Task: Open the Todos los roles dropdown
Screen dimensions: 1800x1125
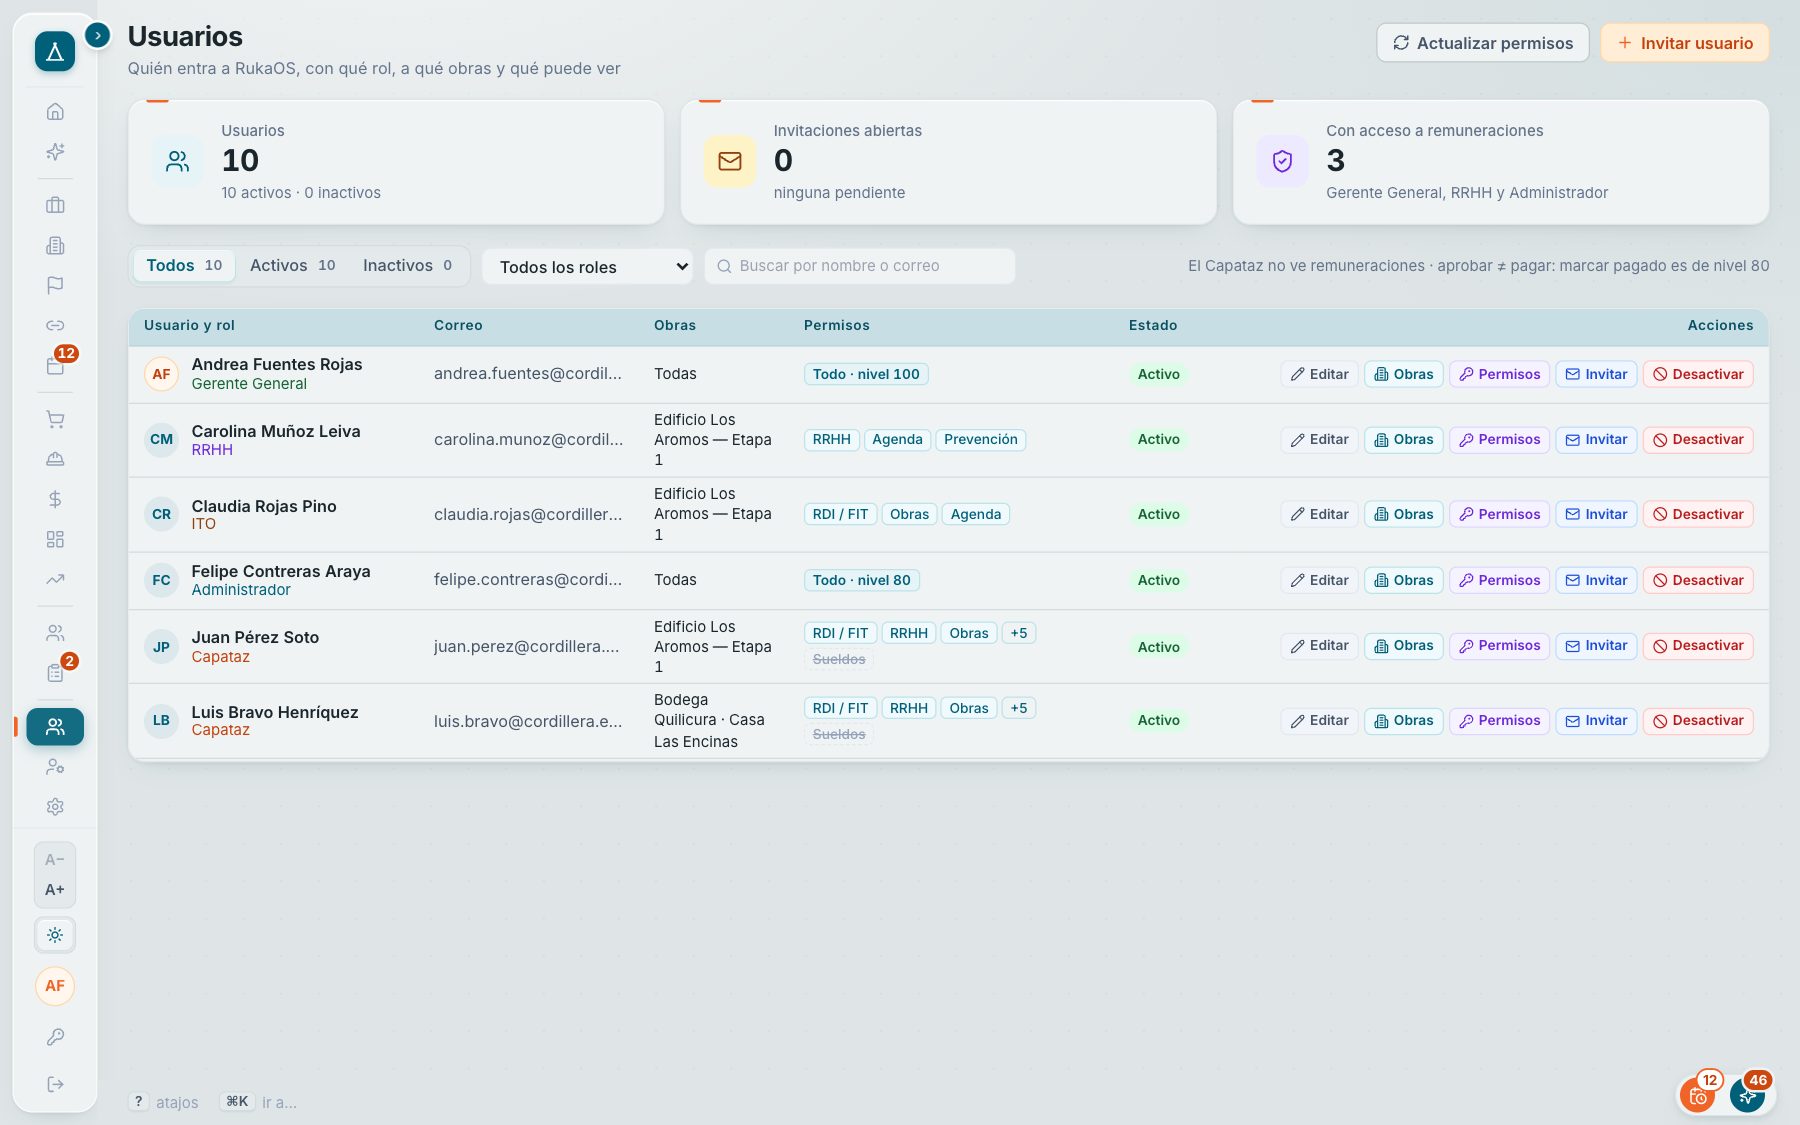Action: pos(588,267)
